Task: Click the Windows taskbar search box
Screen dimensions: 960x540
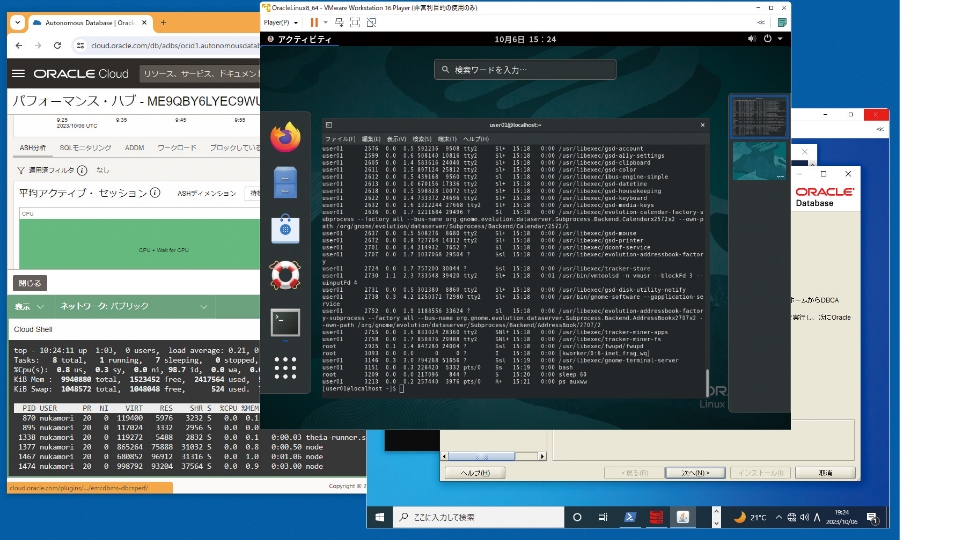Action: pos(478,517)
